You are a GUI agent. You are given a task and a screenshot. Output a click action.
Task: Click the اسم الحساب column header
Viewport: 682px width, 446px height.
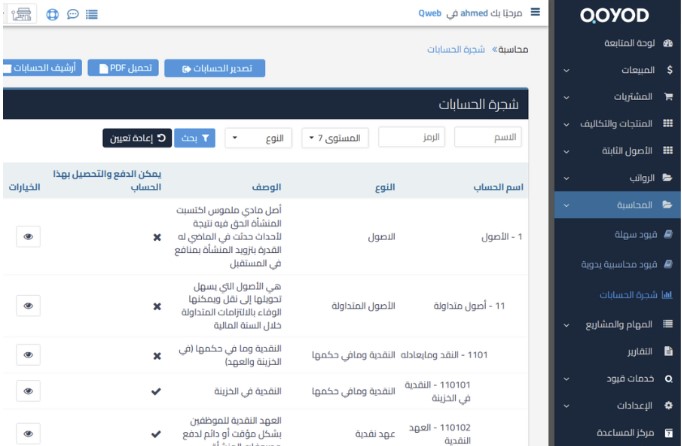(x=498, y=187)
